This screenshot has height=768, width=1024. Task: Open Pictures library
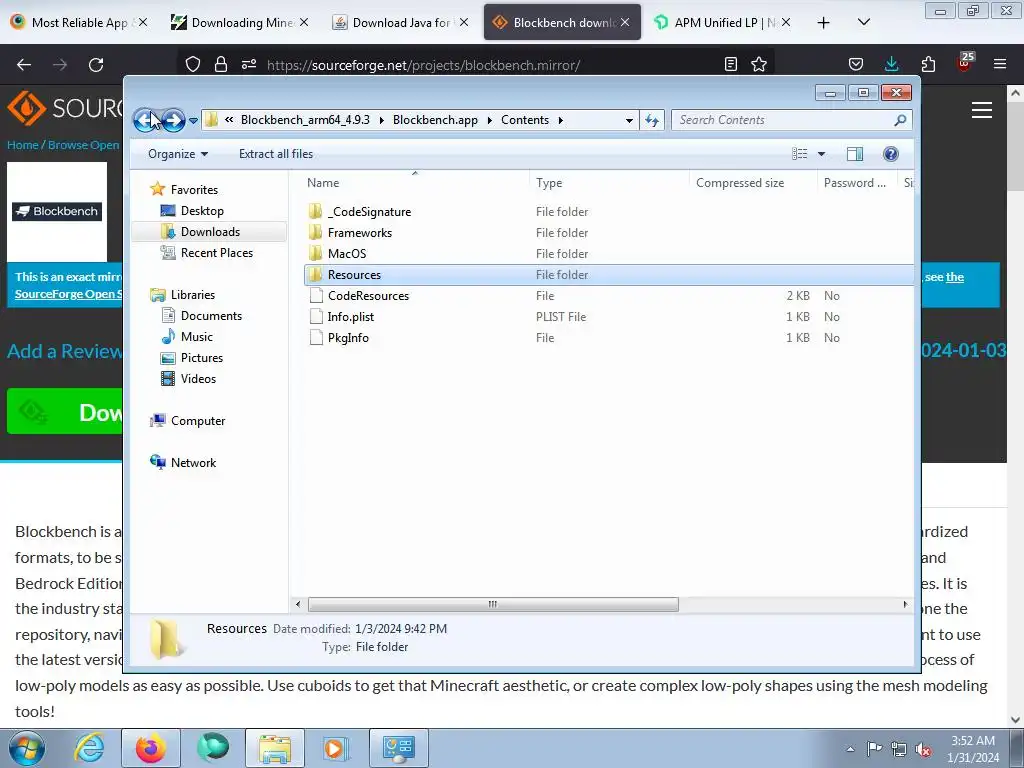click(202, 358)
